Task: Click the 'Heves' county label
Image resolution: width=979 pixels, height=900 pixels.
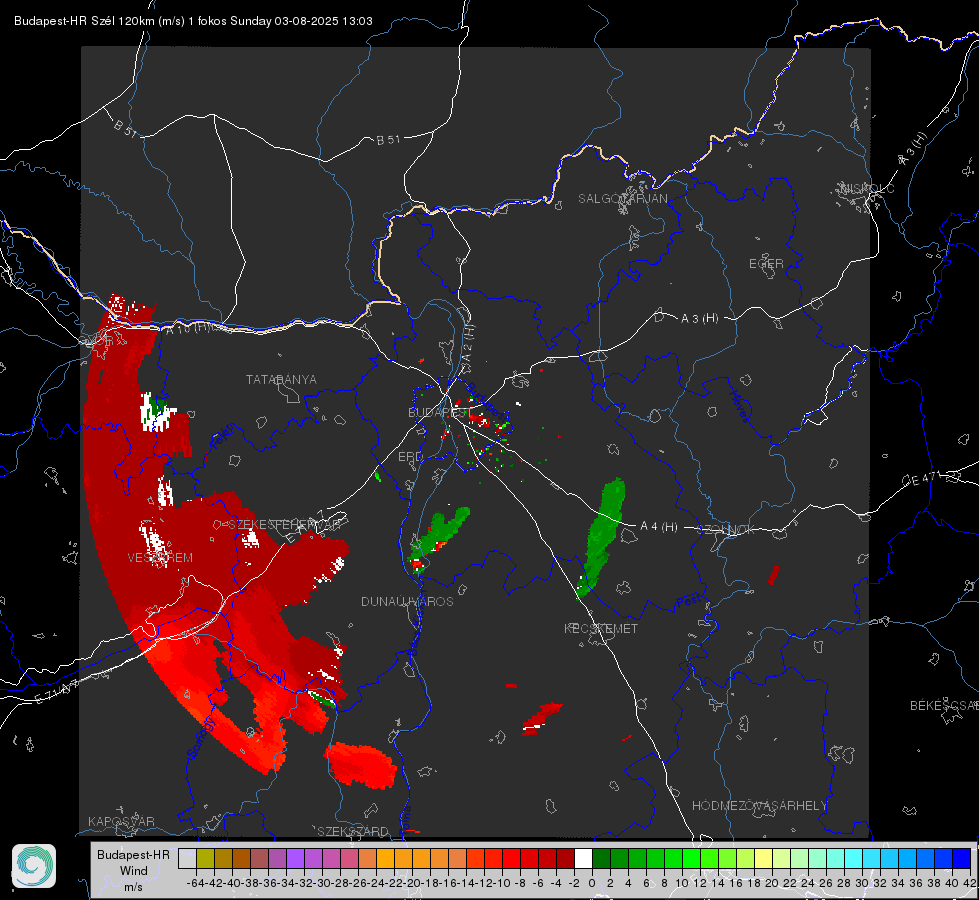Action: coord(740,406)
